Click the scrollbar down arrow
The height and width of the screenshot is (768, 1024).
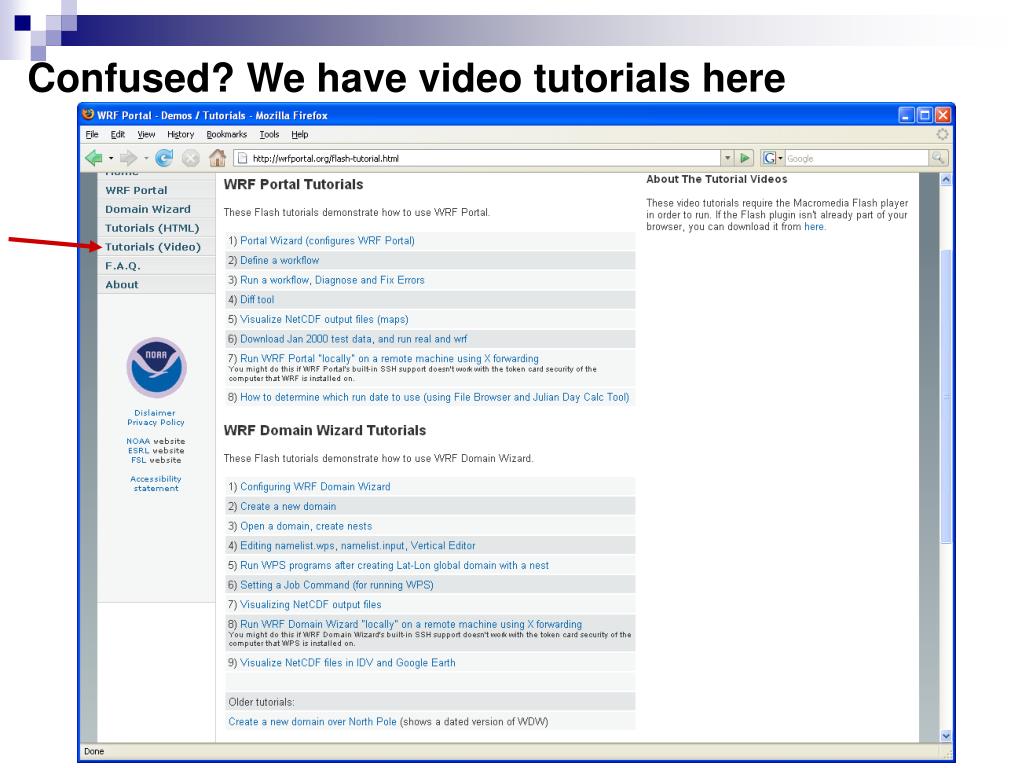pyautogui.click(x=946, y=735)
